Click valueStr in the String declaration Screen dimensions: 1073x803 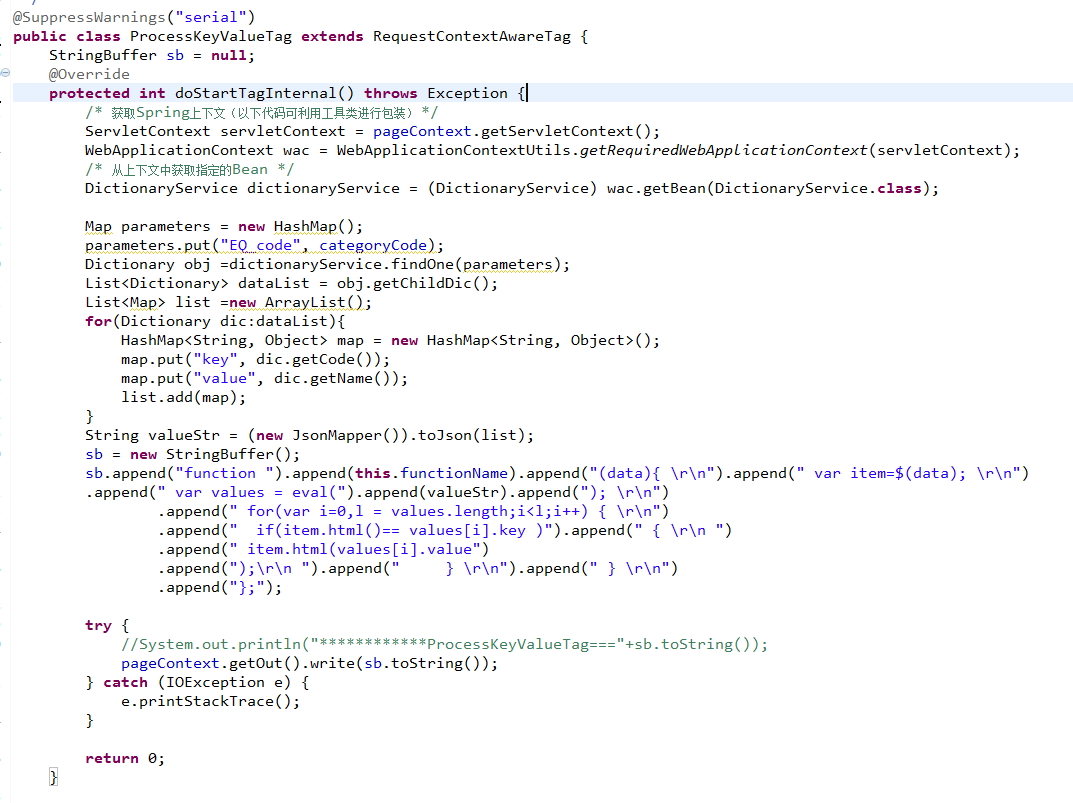pyautogui.click(x=184, y=435)
